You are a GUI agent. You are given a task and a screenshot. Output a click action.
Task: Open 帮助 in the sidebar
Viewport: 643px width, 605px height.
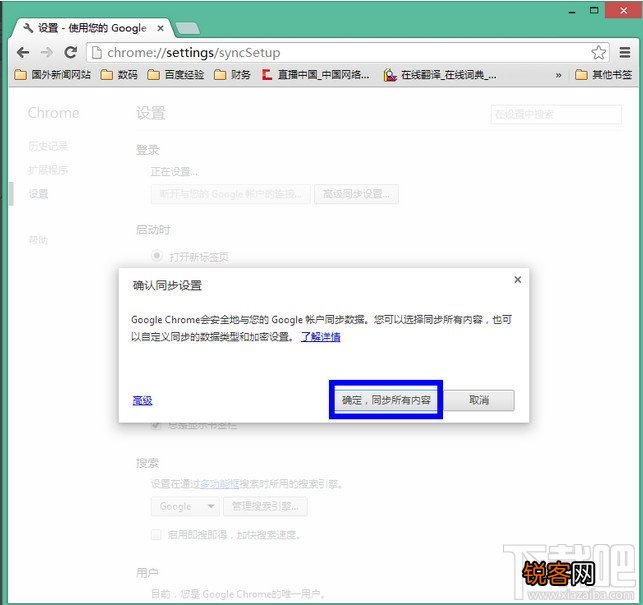[38, 240]
